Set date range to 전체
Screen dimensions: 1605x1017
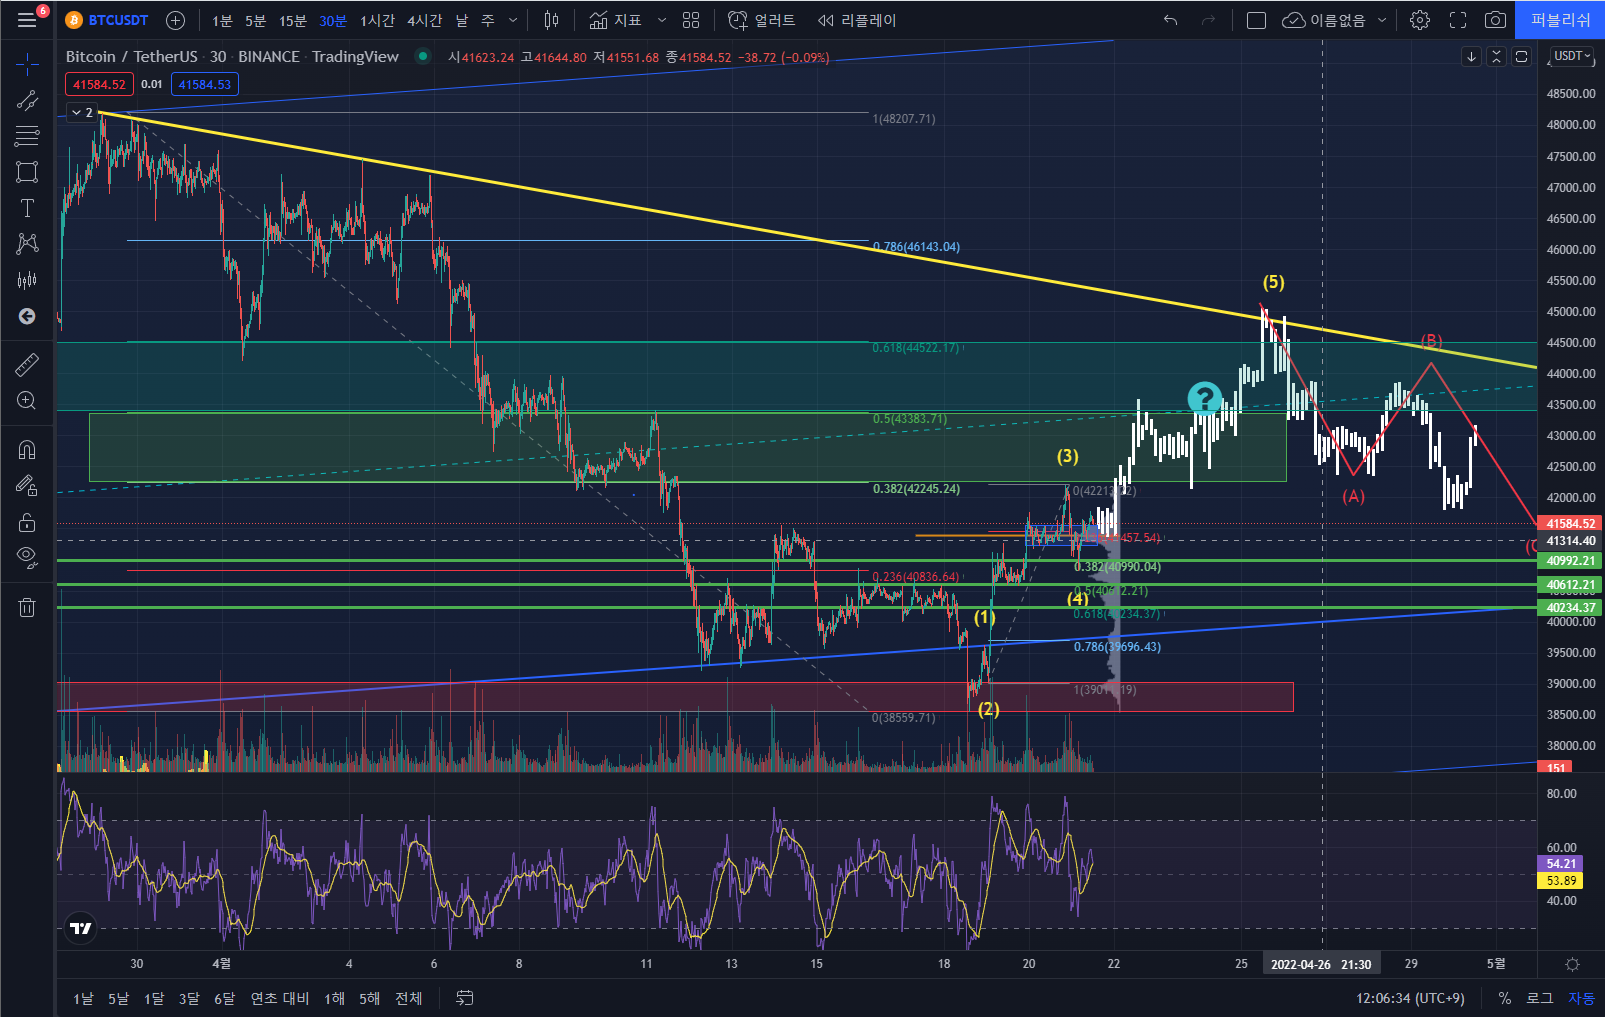click(x=409, y=998)
